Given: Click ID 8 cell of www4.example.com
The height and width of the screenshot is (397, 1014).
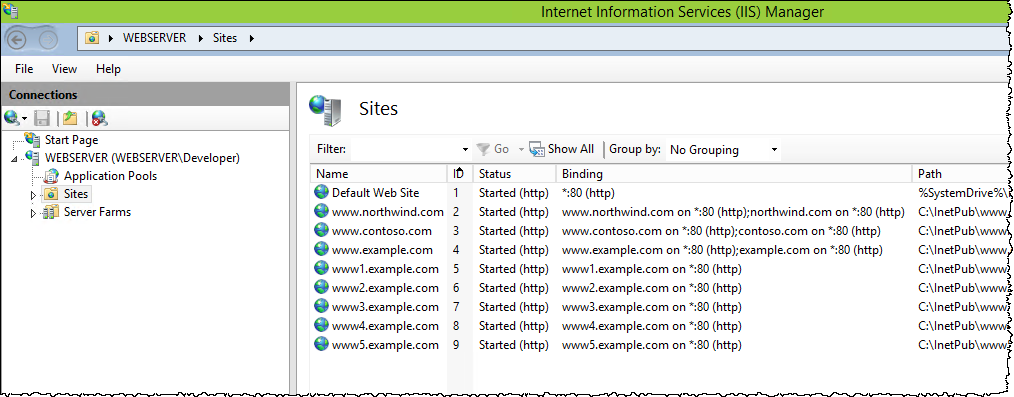Looking at the screenshot, I should 457,325.
